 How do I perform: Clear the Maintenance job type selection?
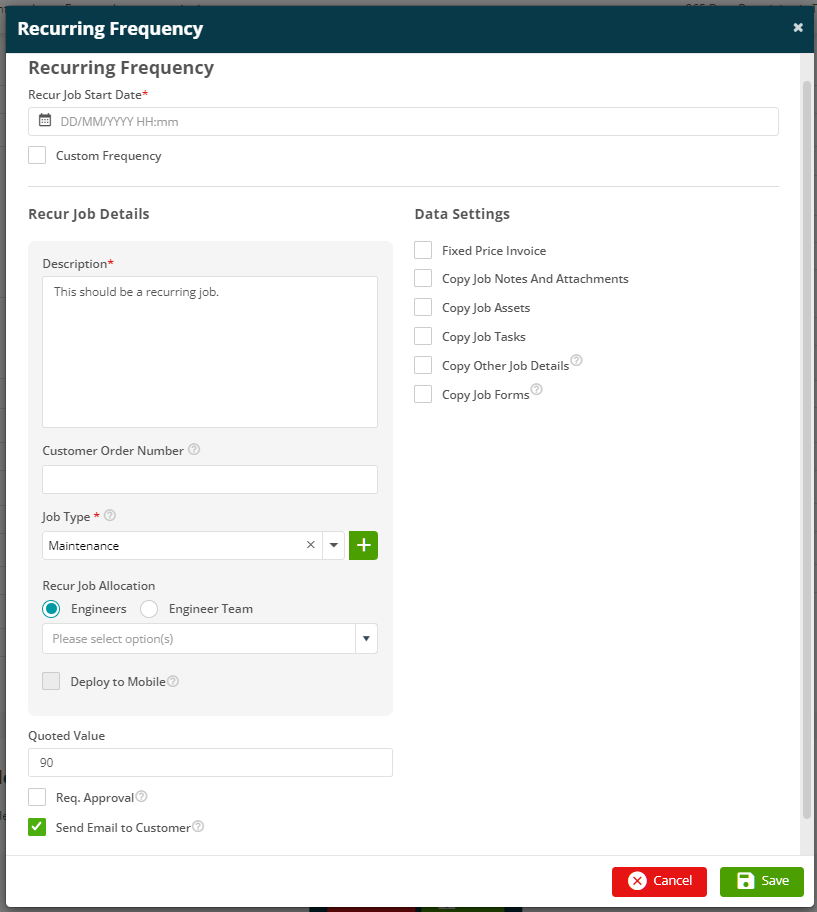[311, 545]
